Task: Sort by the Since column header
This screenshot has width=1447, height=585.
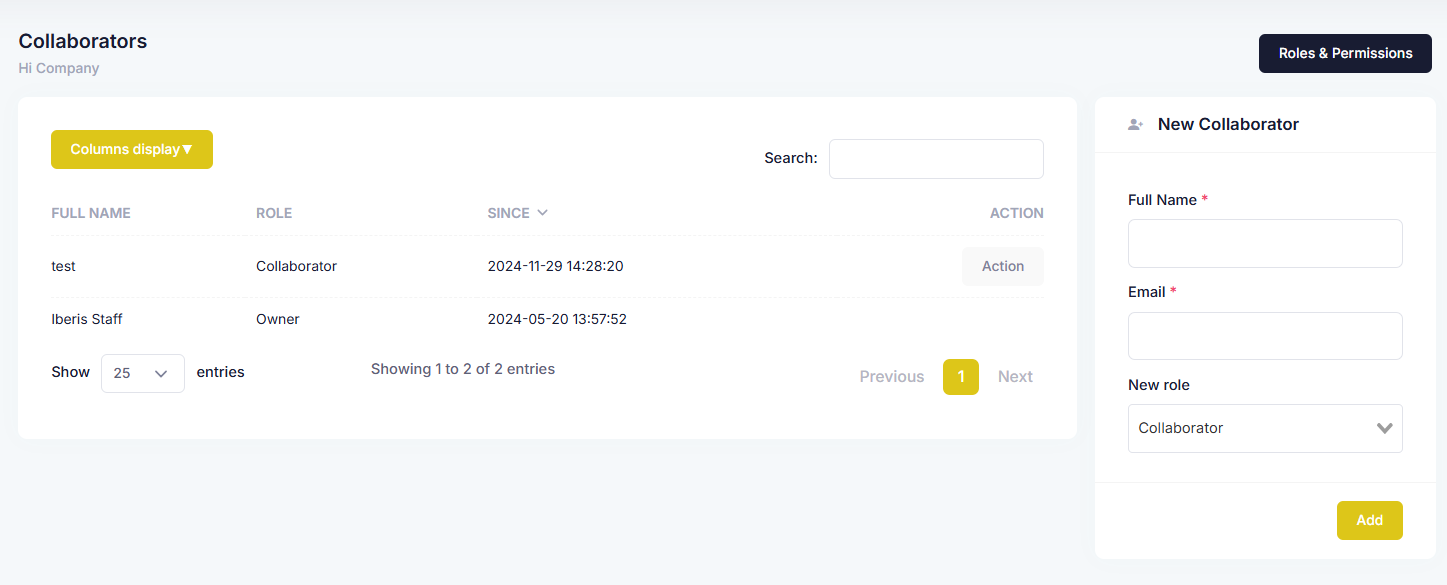Action: (x=508, y=213)
